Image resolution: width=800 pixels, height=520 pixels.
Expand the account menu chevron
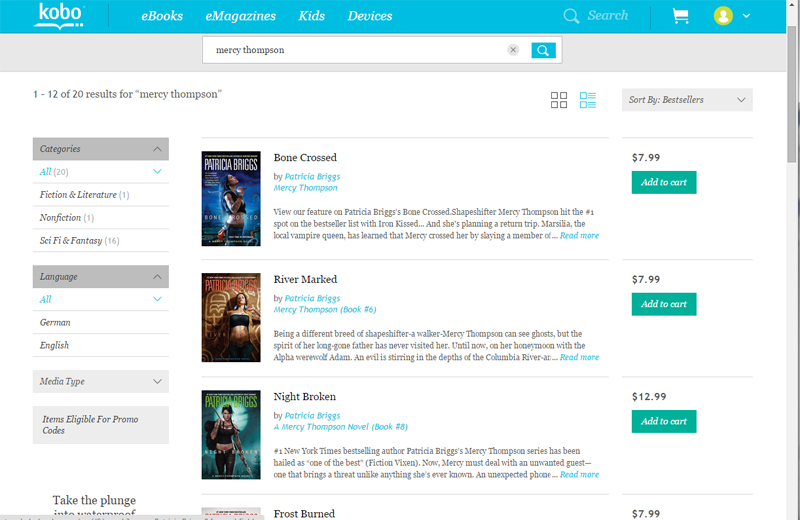pos(746,16)
